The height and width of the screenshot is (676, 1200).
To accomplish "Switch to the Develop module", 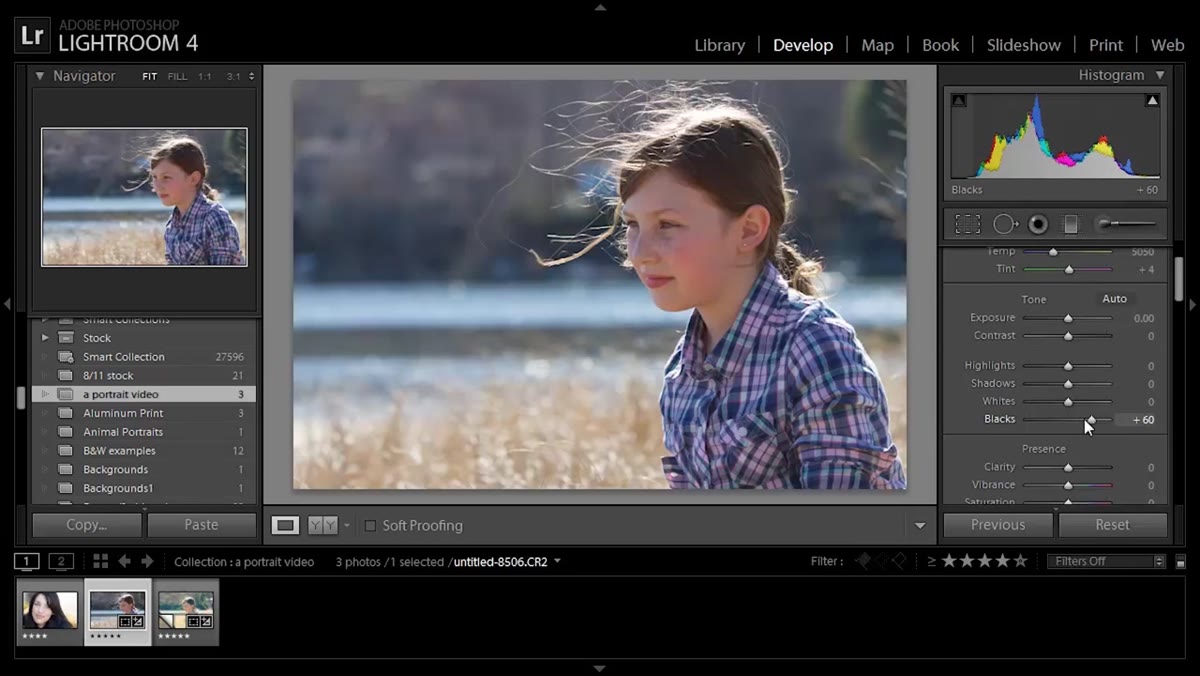I will pyautogui.click(x=803, y=45).
